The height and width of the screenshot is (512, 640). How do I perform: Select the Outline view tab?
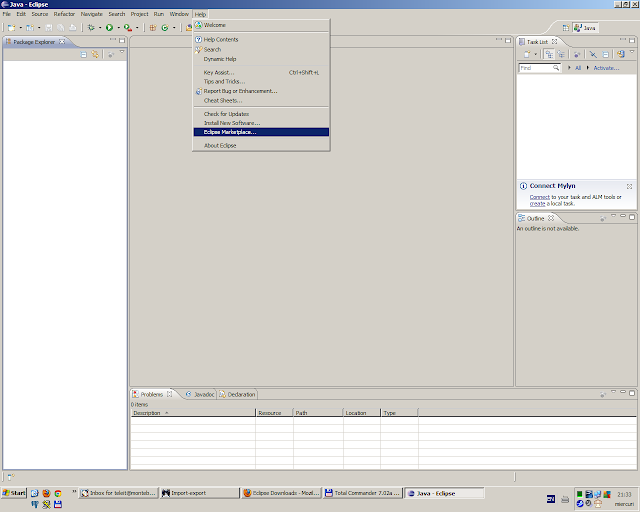tap(536, 218)
